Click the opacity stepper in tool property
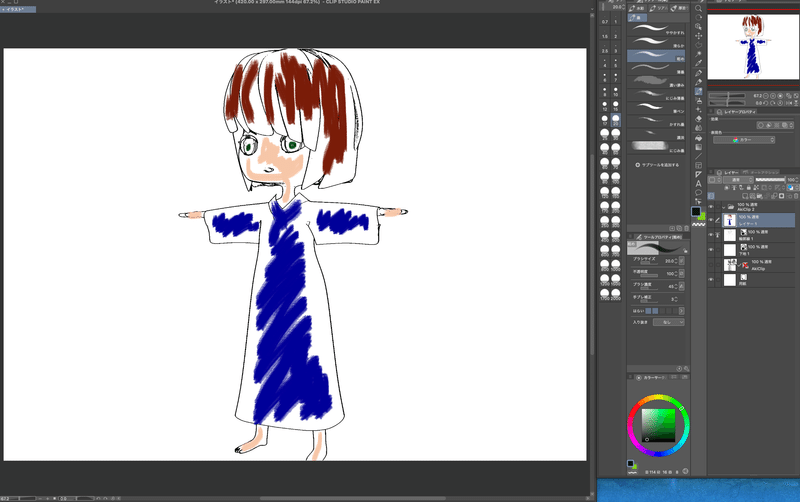This screenshot has height=502, width=800. (676, 273)
